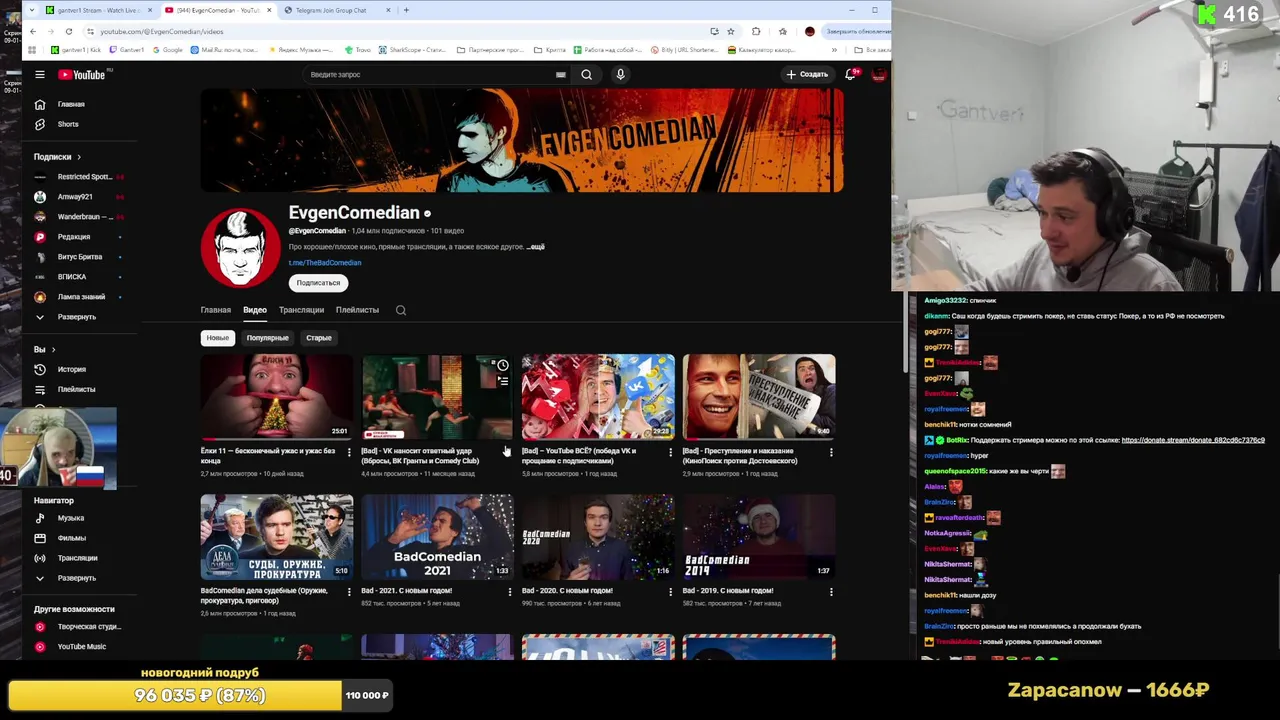Add VK video to queue

tap(503, 381)
